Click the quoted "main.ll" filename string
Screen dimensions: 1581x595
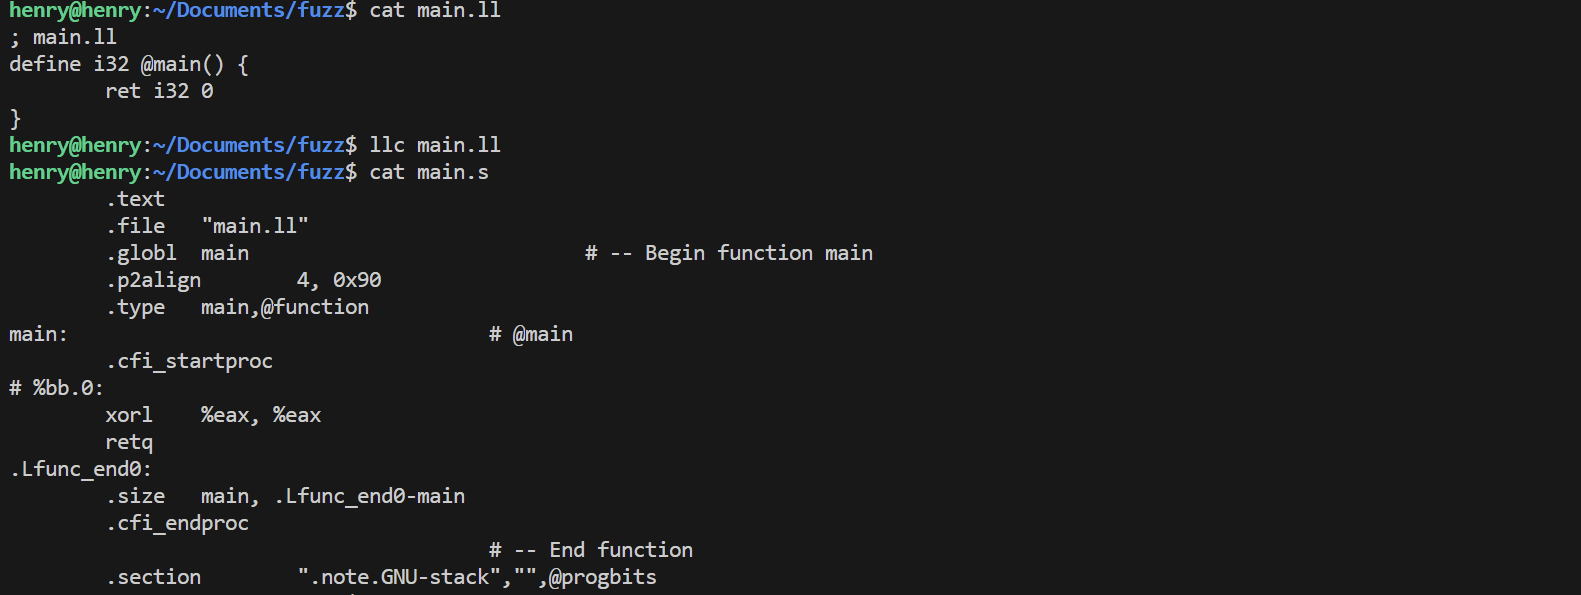255,227
